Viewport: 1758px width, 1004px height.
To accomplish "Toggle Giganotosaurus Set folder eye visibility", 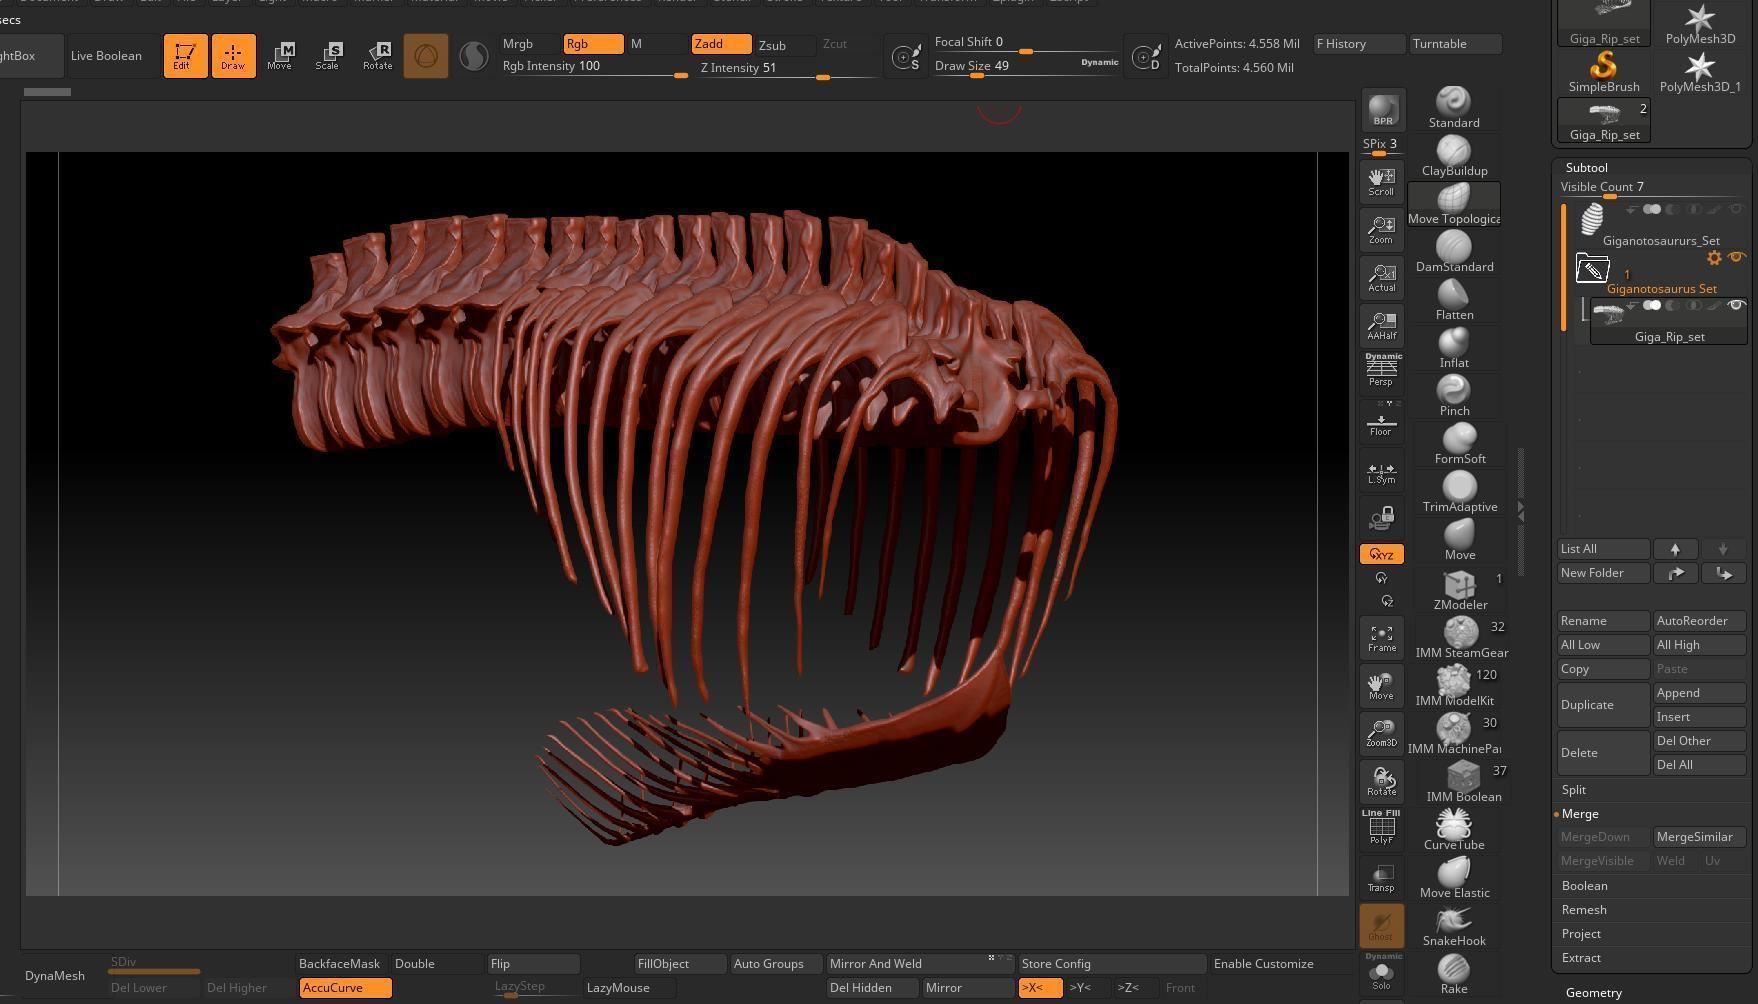I will (1737, 257).
